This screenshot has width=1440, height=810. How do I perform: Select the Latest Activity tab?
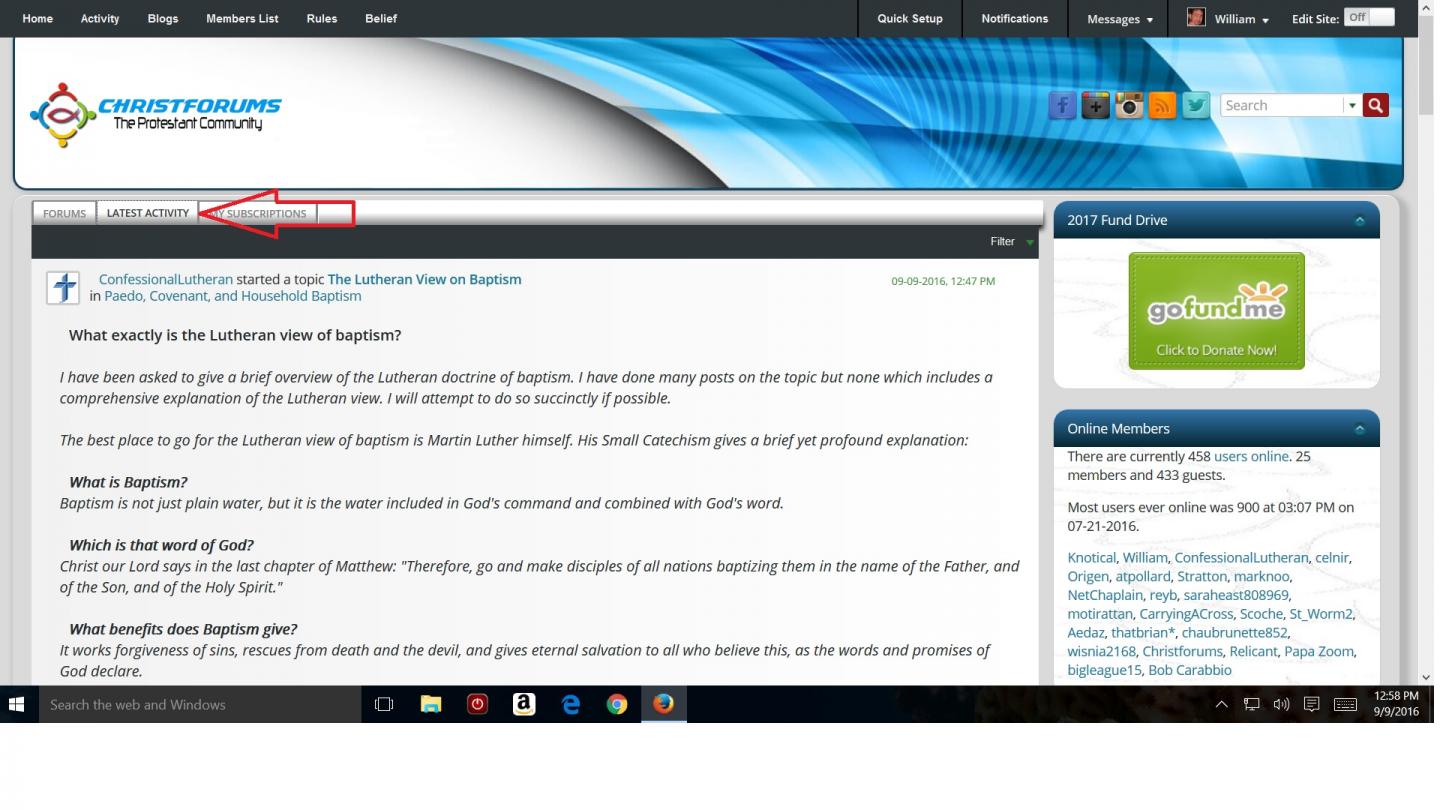[x=148, y=212]
